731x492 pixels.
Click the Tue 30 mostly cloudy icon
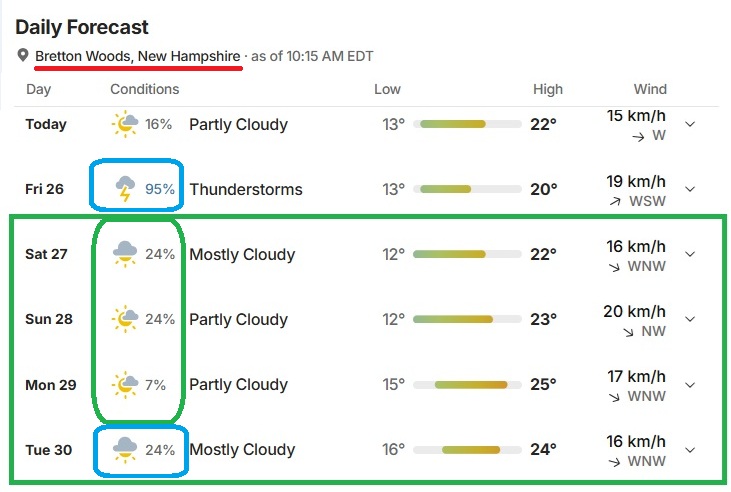125,450
